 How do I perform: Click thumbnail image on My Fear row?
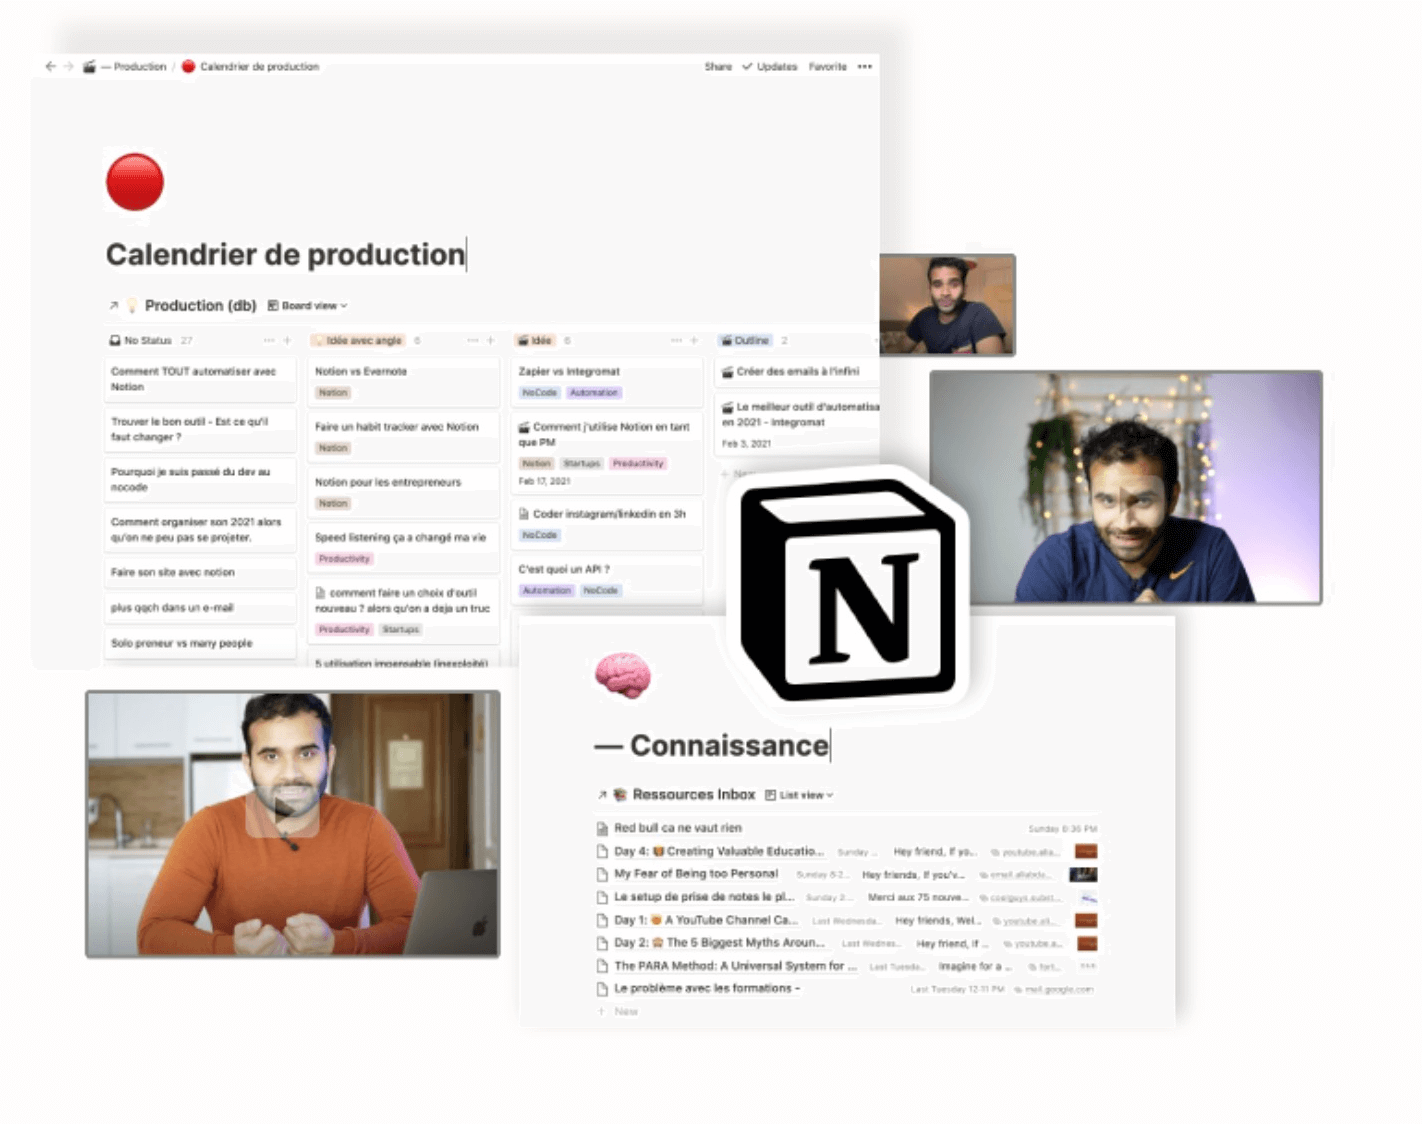pyautogui.click(x=1083, y=875)
